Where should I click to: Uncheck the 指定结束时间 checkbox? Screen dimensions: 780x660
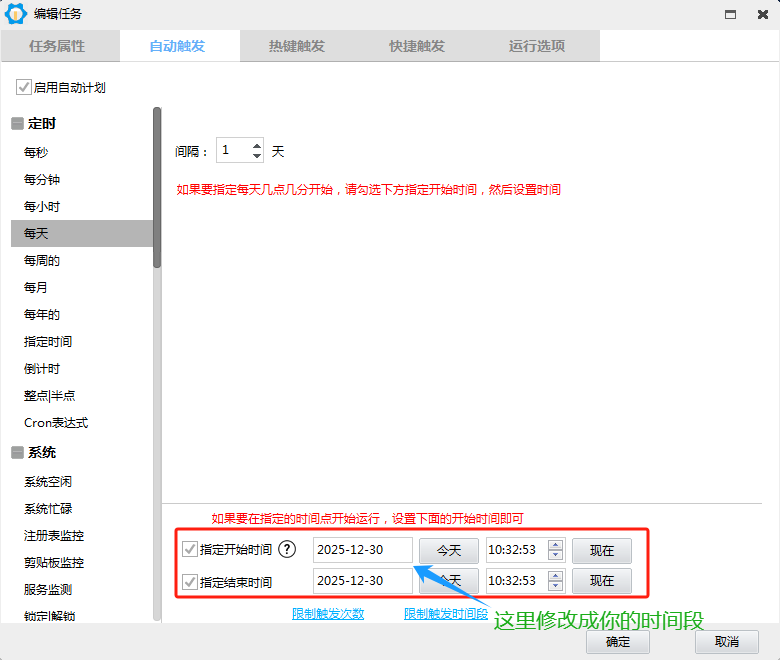coord(190,581)
